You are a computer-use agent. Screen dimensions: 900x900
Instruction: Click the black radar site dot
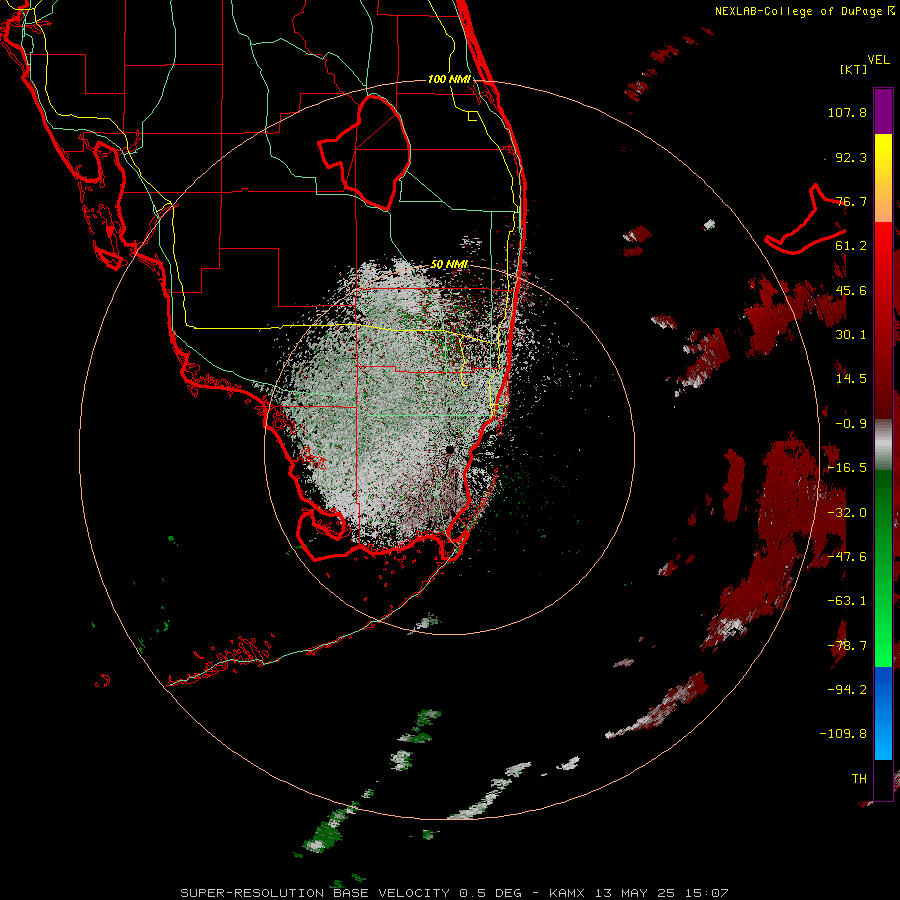(x=449, y=449)
